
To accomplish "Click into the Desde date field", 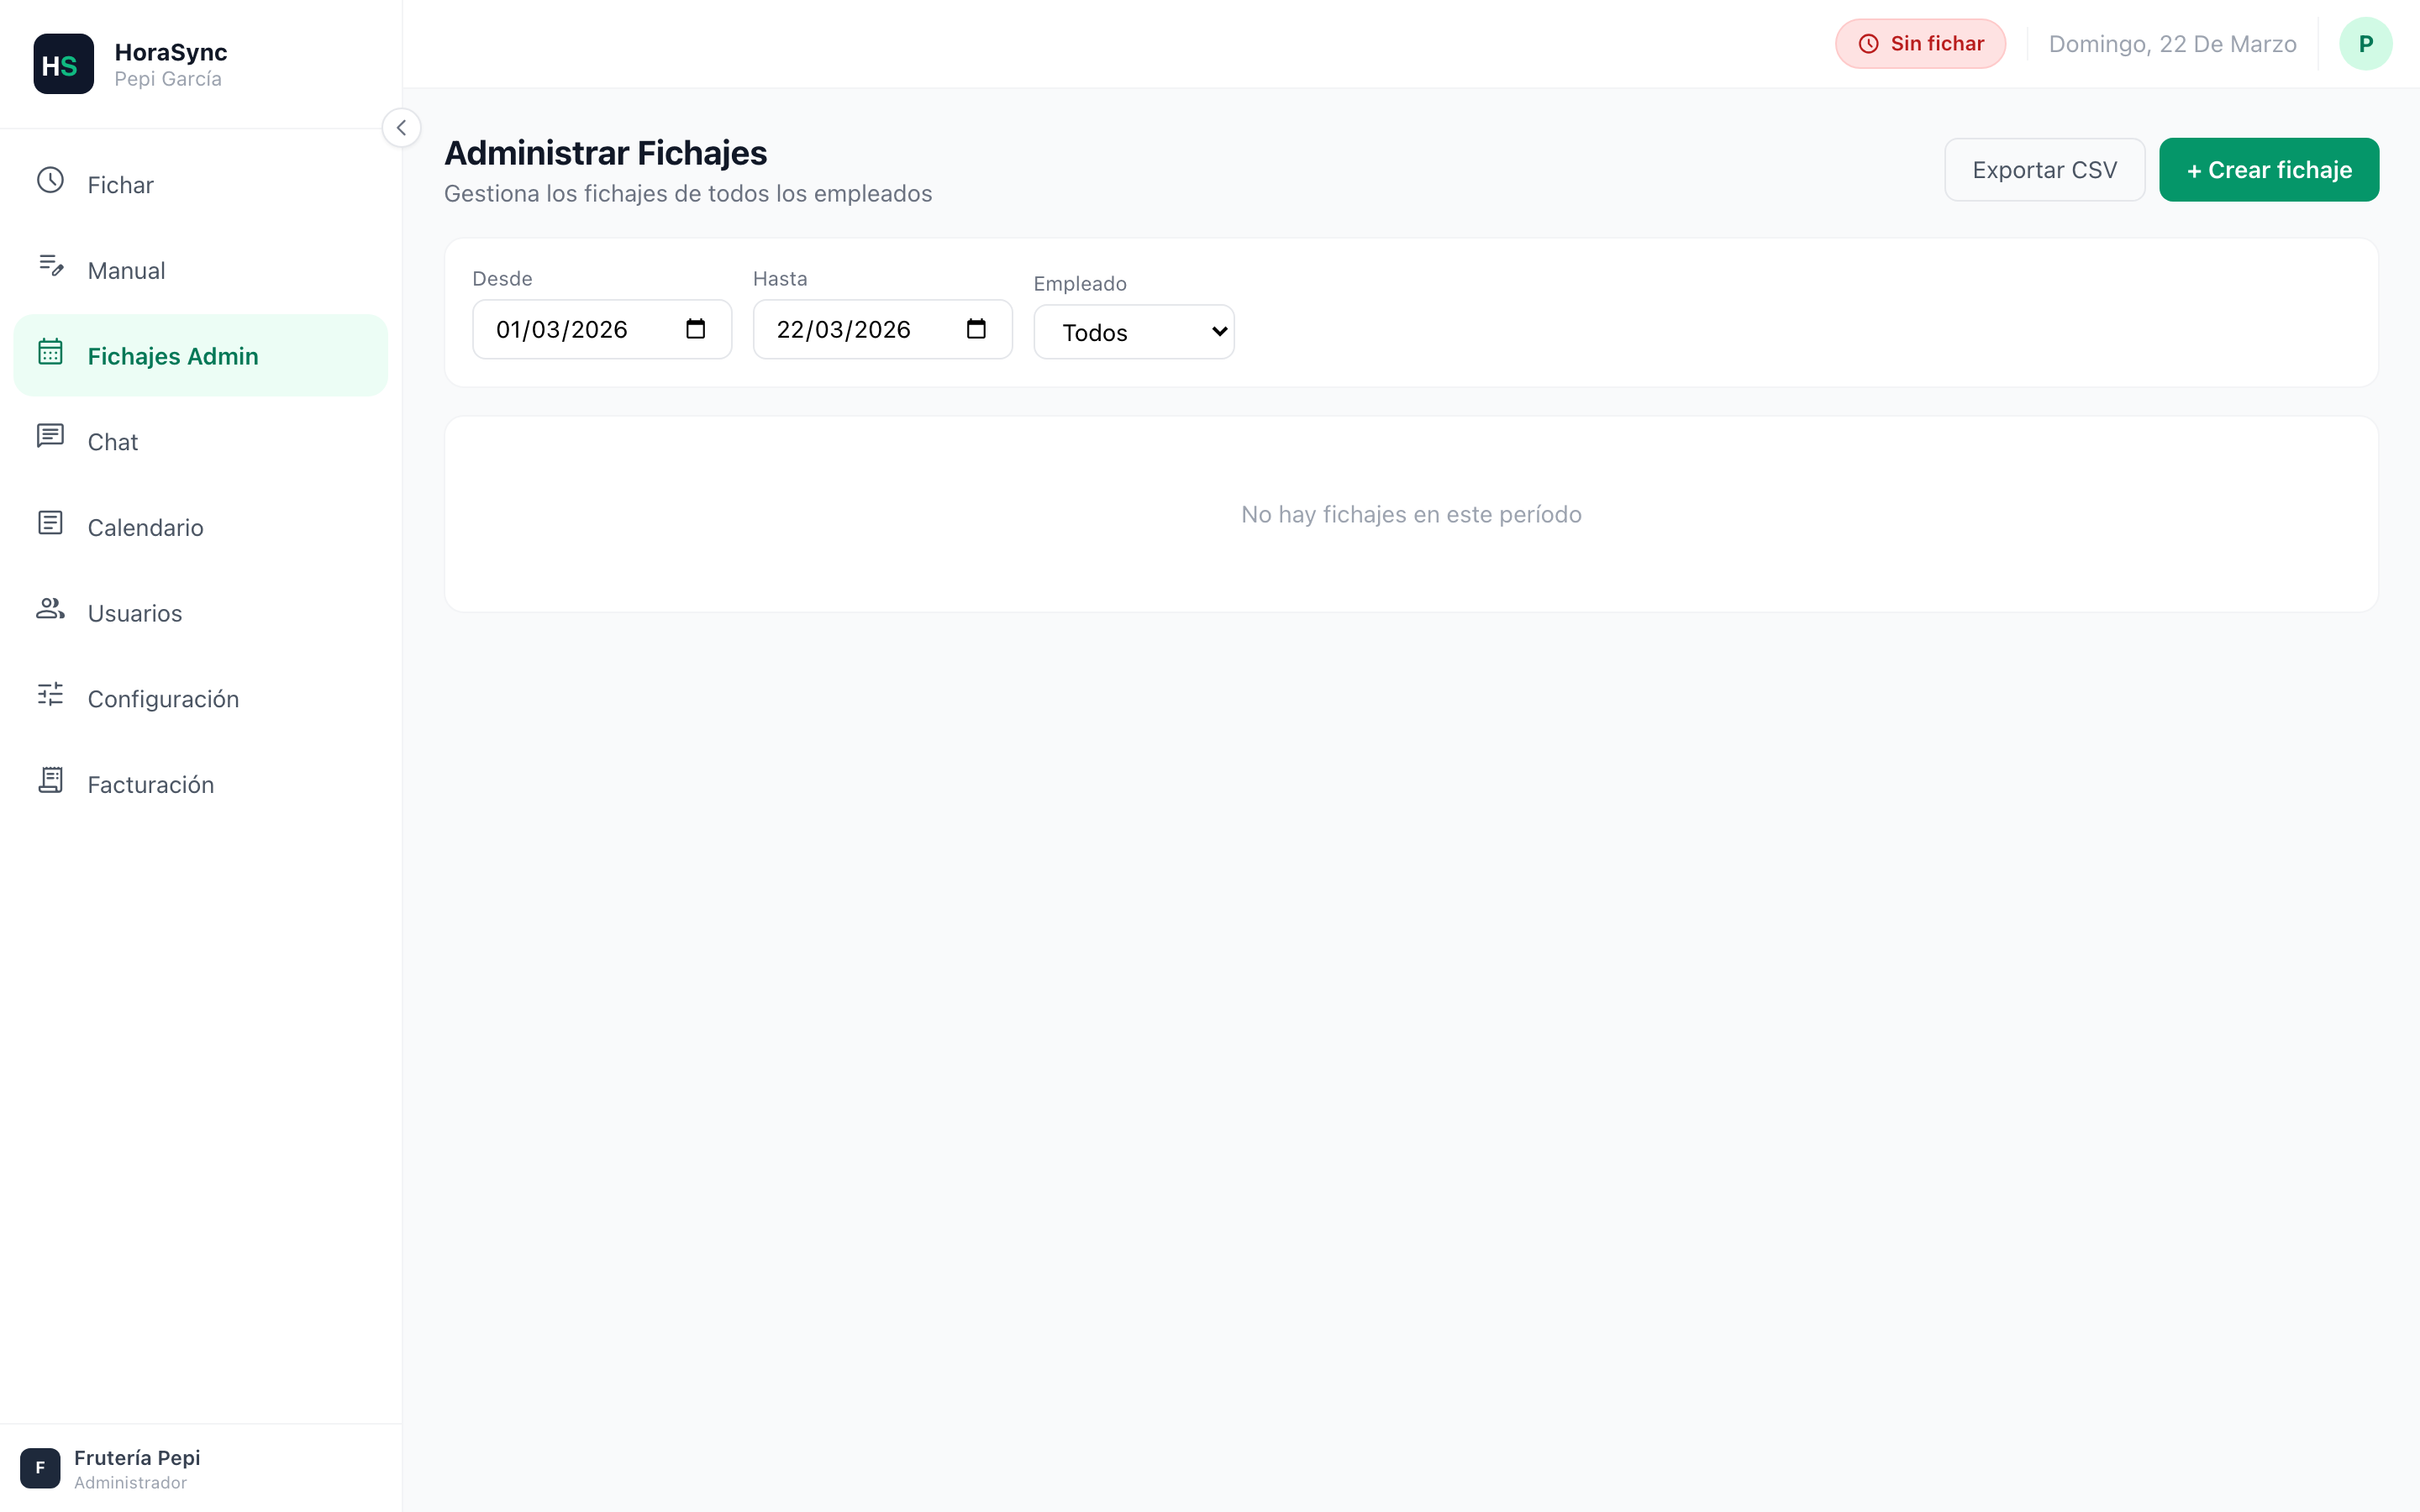I will [x=562, y=330].
